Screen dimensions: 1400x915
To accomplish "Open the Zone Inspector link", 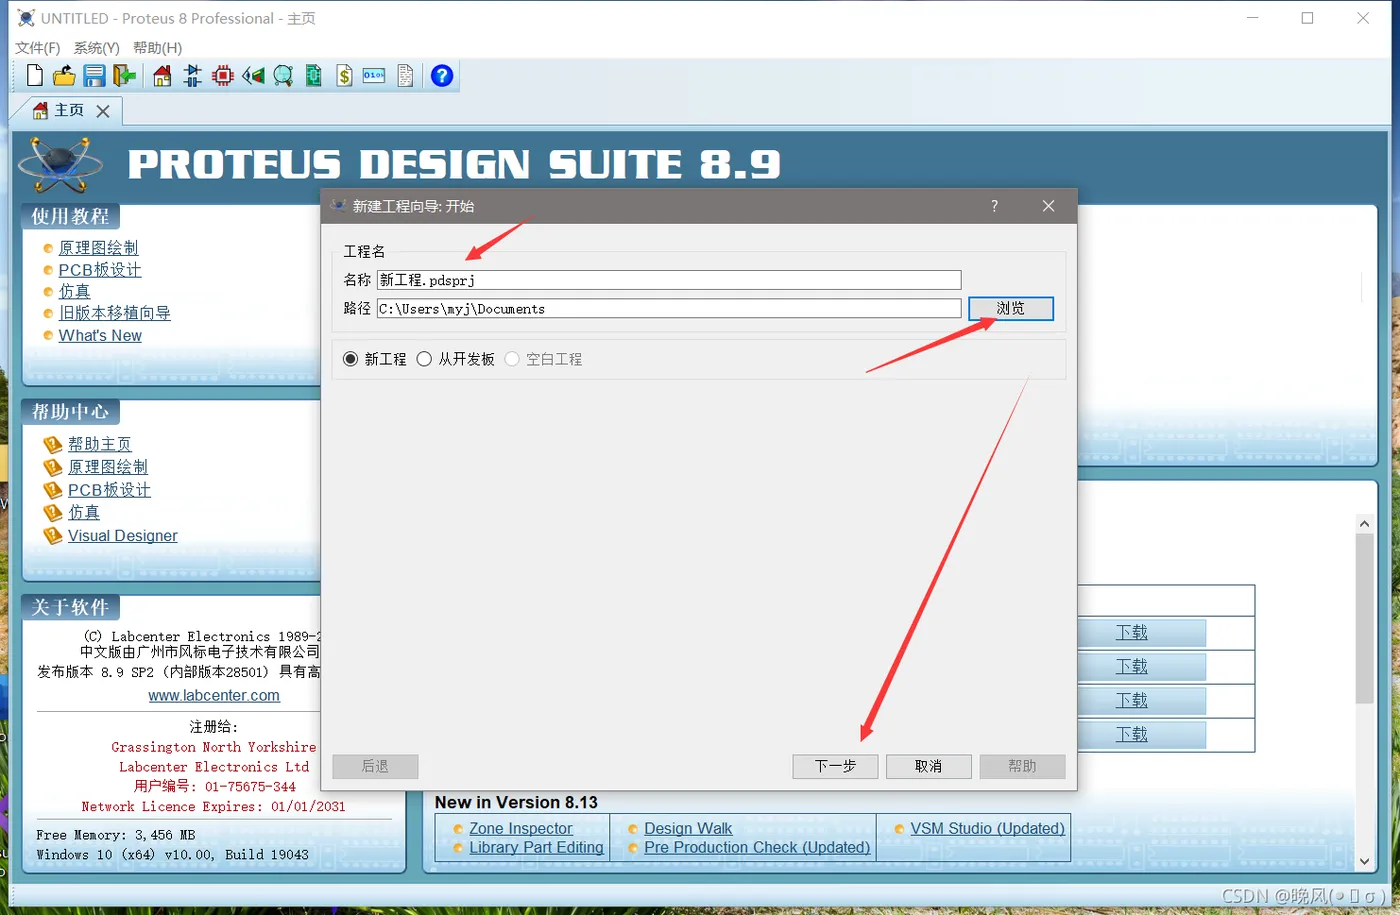I will tap(521, 829).
